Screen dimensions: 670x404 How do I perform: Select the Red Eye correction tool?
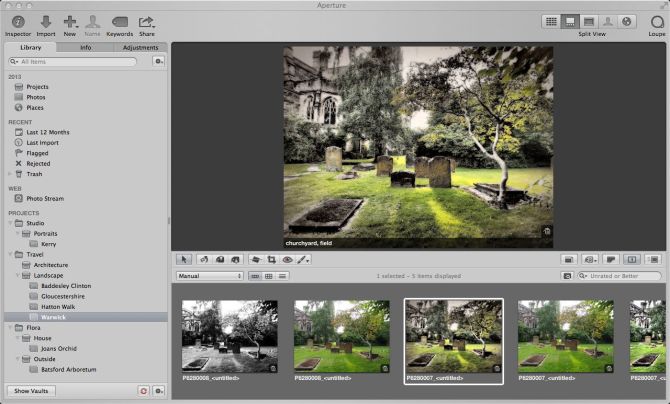287,260
